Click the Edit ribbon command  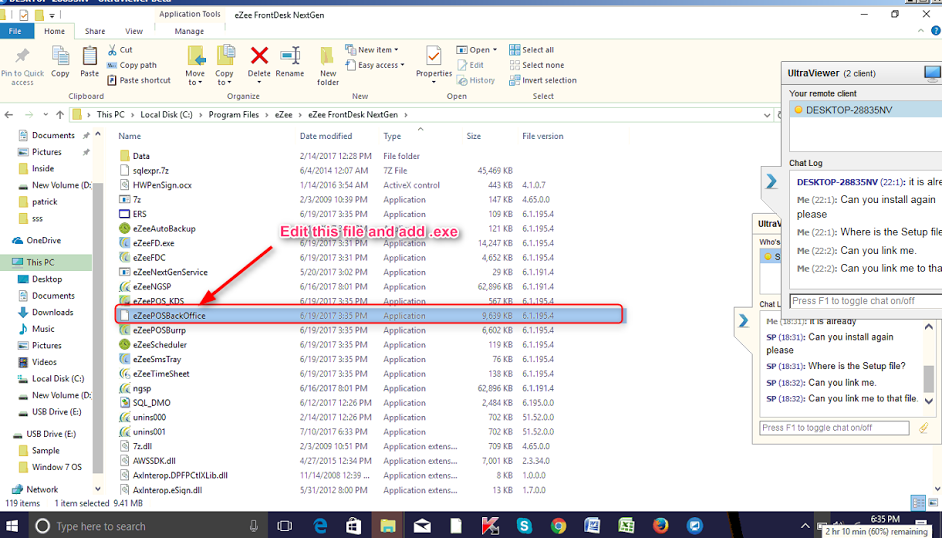[x=470, y=65]
